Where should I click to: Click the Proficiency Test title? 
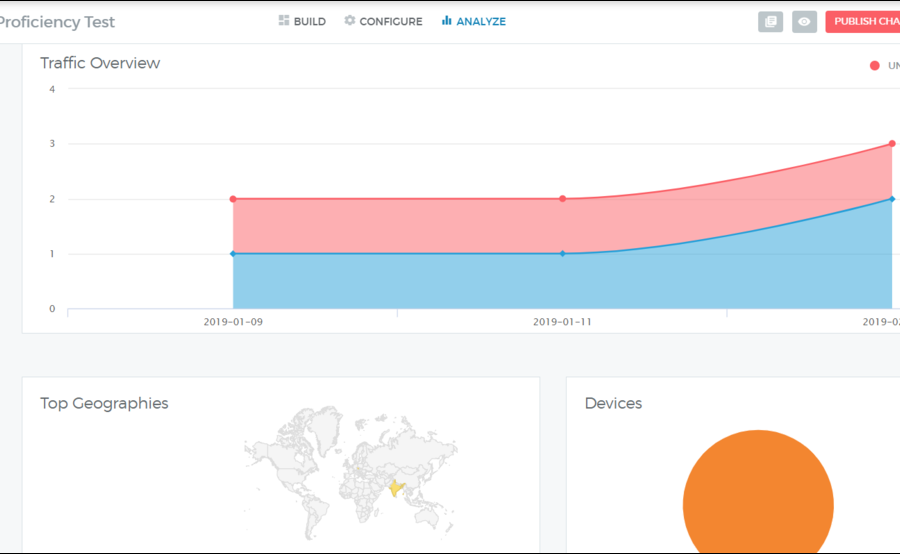pos(57,21)
